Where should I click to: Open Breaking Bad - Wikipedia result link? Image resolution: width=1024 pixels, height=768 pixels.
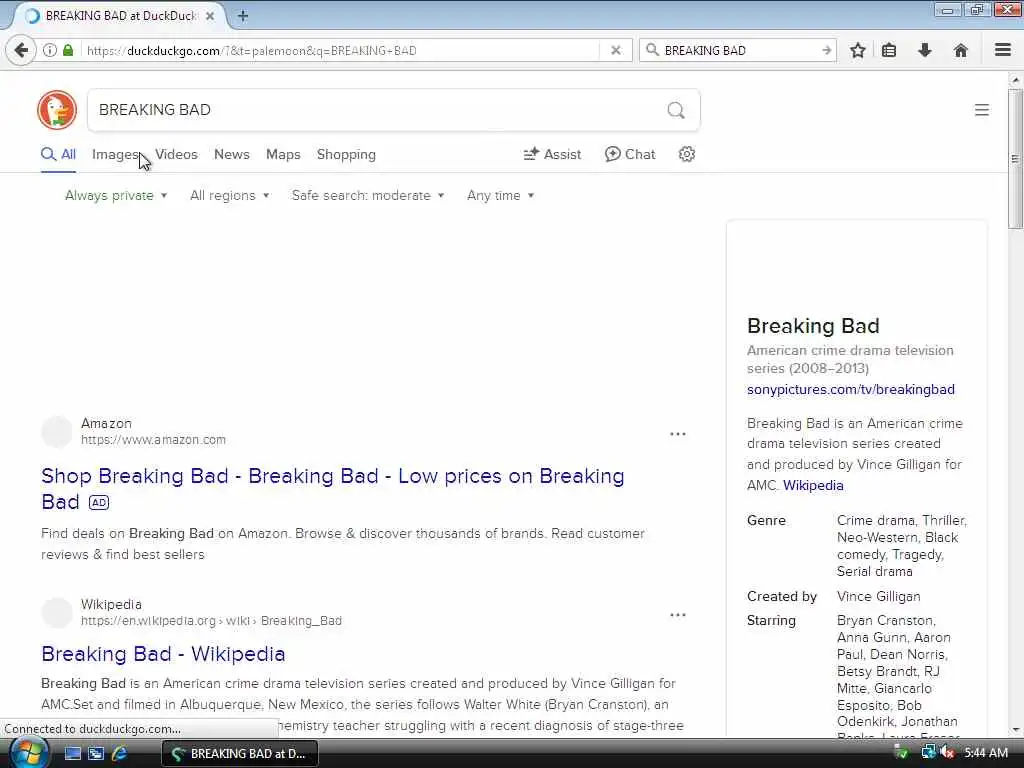pyautogui.click(x=163, y=654)
